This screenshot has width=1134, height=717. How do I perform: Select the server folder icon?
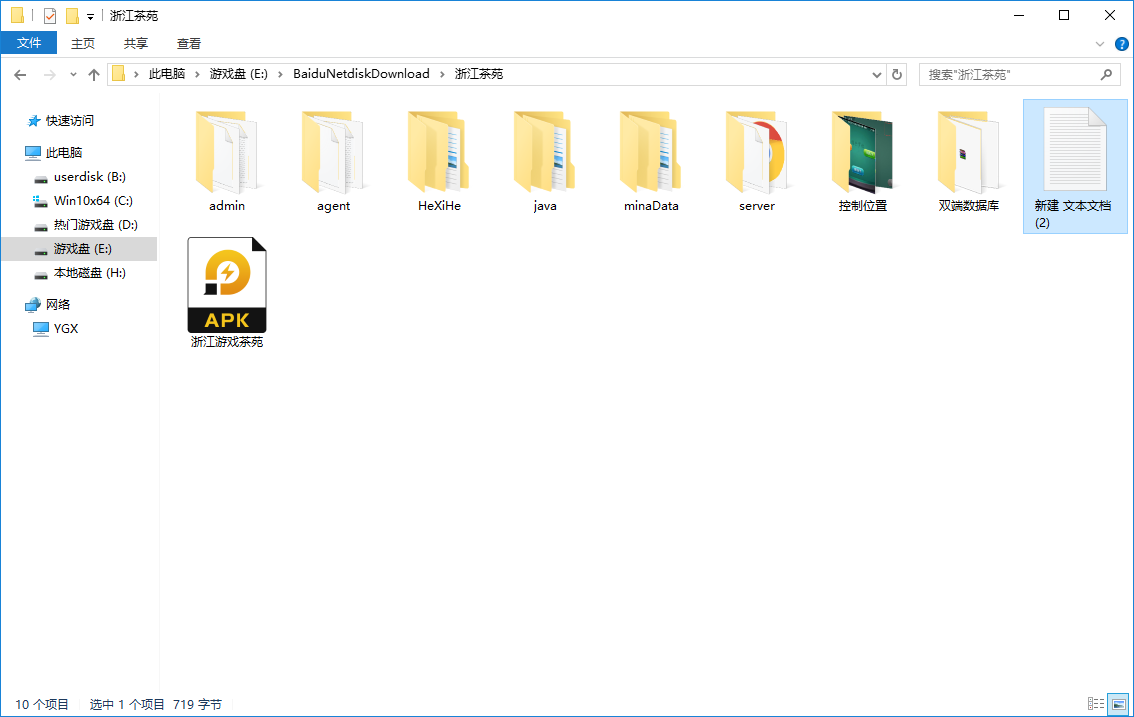pos(756,151)
